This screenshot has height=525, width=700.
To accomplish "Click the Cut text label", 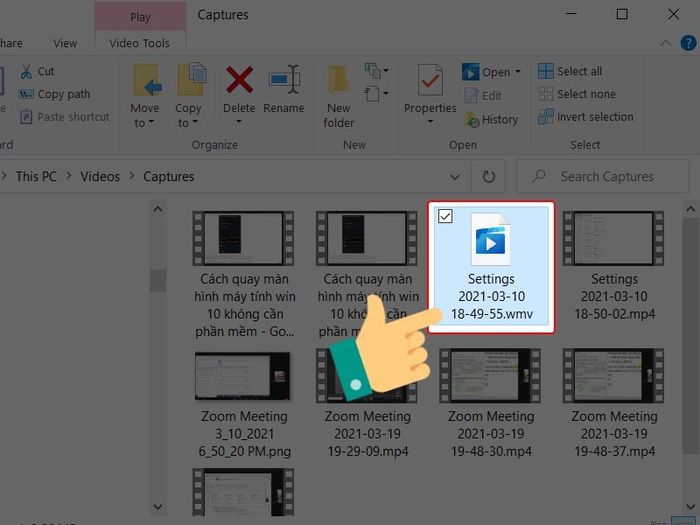I will [46, 71].
